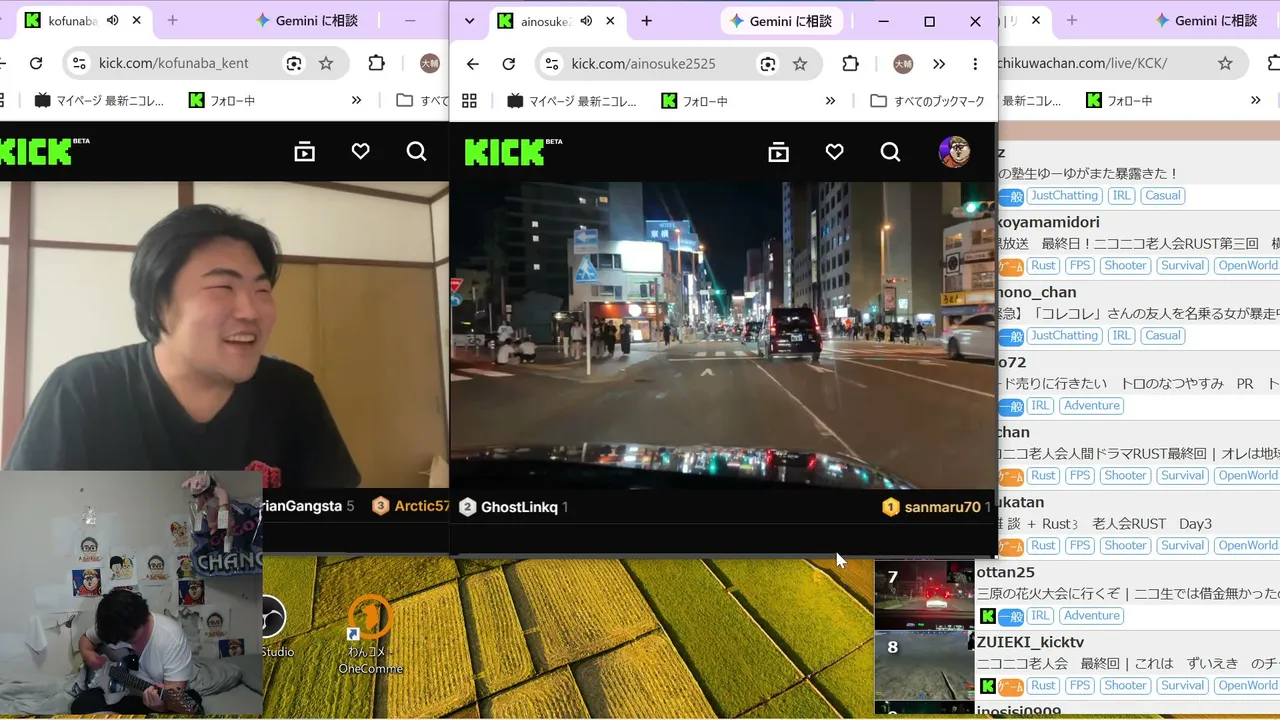Screen dimensions: 1280x720
Task: Open the フォロー中 bookmark in the left window
Action: point(221,101)
